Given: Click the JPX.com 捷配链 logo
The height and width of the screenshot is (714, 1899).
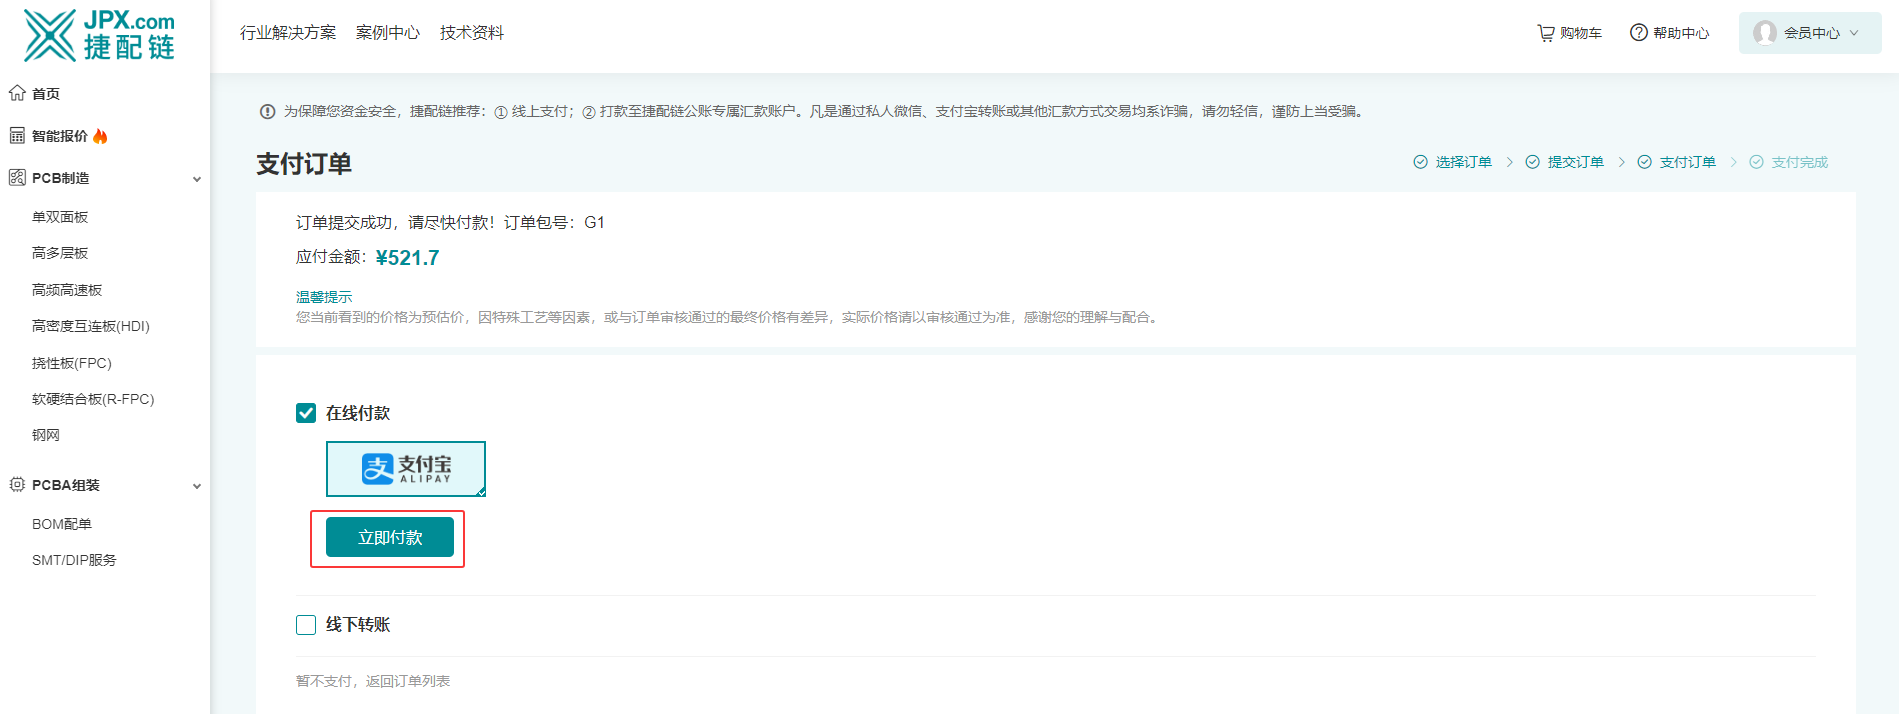Looking at the screenshot, I should 99,35.
